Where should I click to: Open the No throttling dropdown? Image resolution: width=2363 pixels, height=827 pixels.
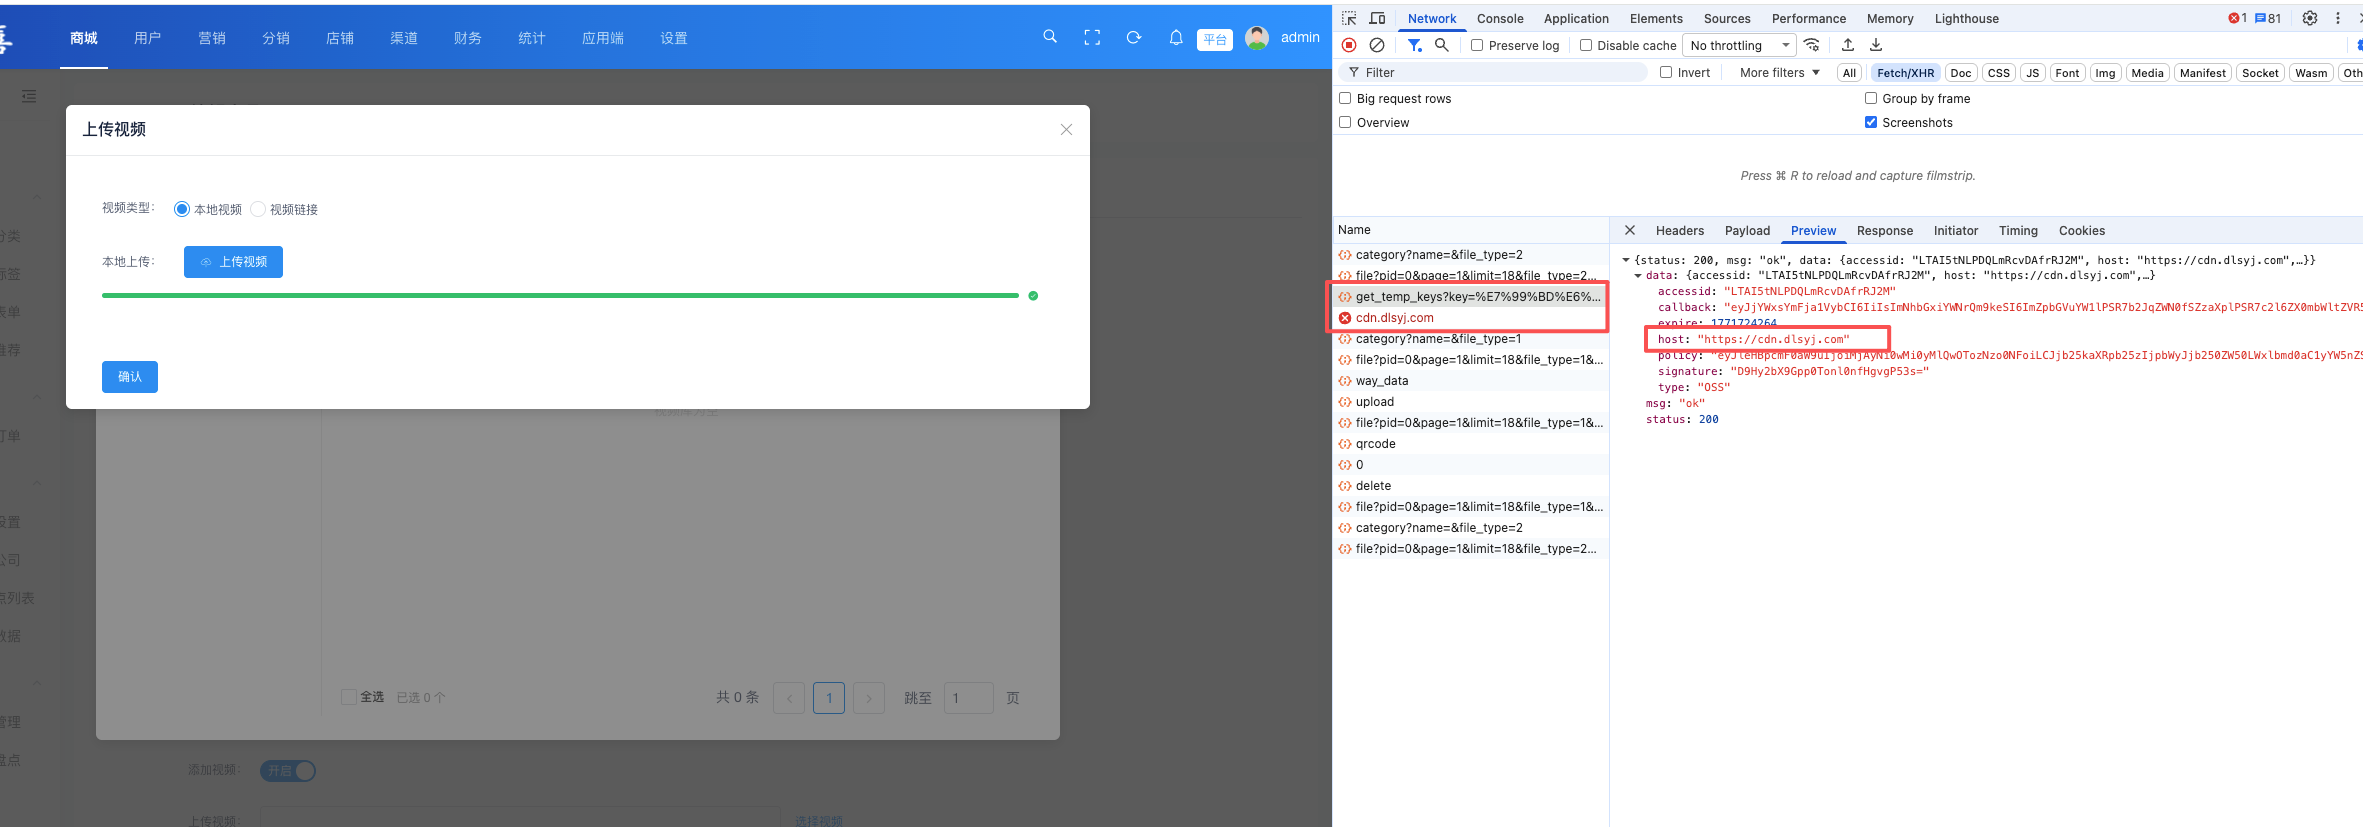tap(1739, 45)
